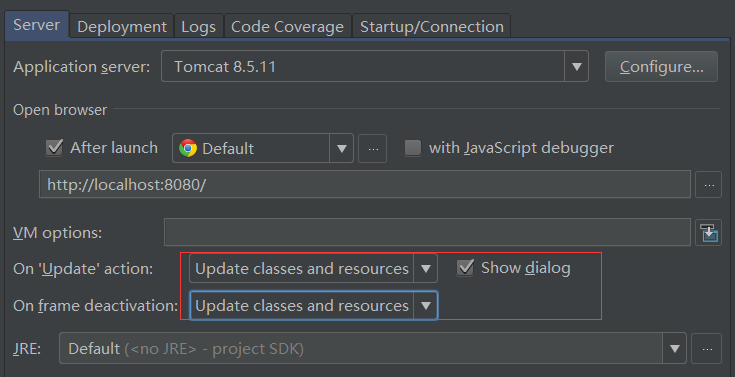
Task: Open the On frame deactivation dropdown
Action: coord(313,305)
